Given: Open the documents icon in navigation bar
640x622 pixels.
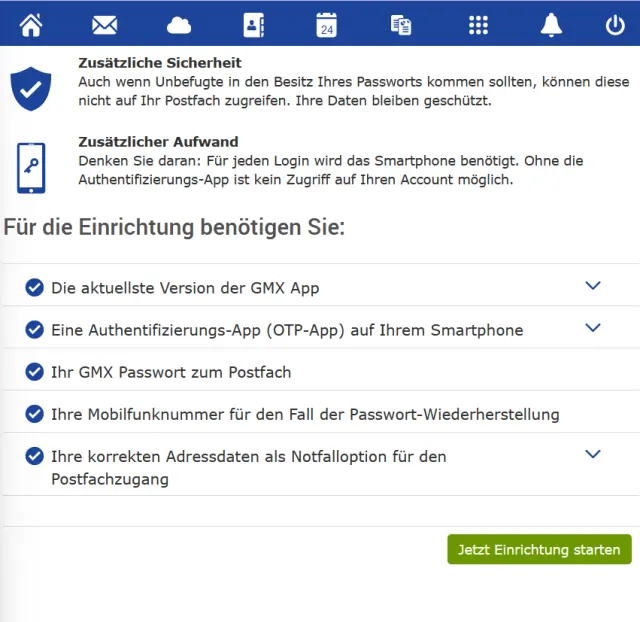Looking at the screenshot, I should (x=401, y=25).
